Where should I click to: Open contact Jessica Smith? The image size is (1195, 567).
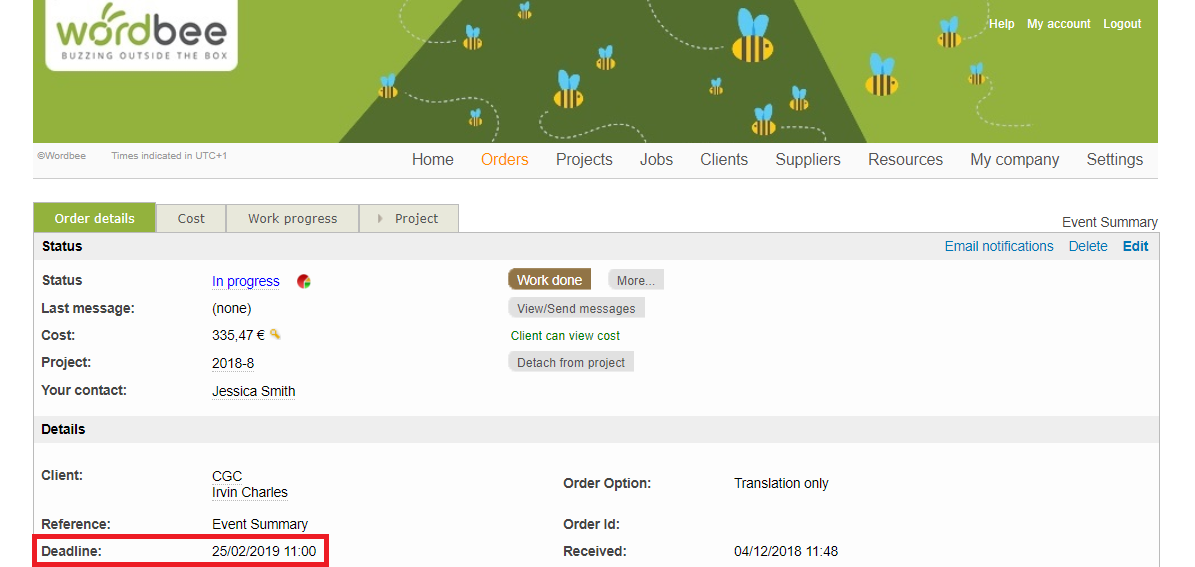253,391
